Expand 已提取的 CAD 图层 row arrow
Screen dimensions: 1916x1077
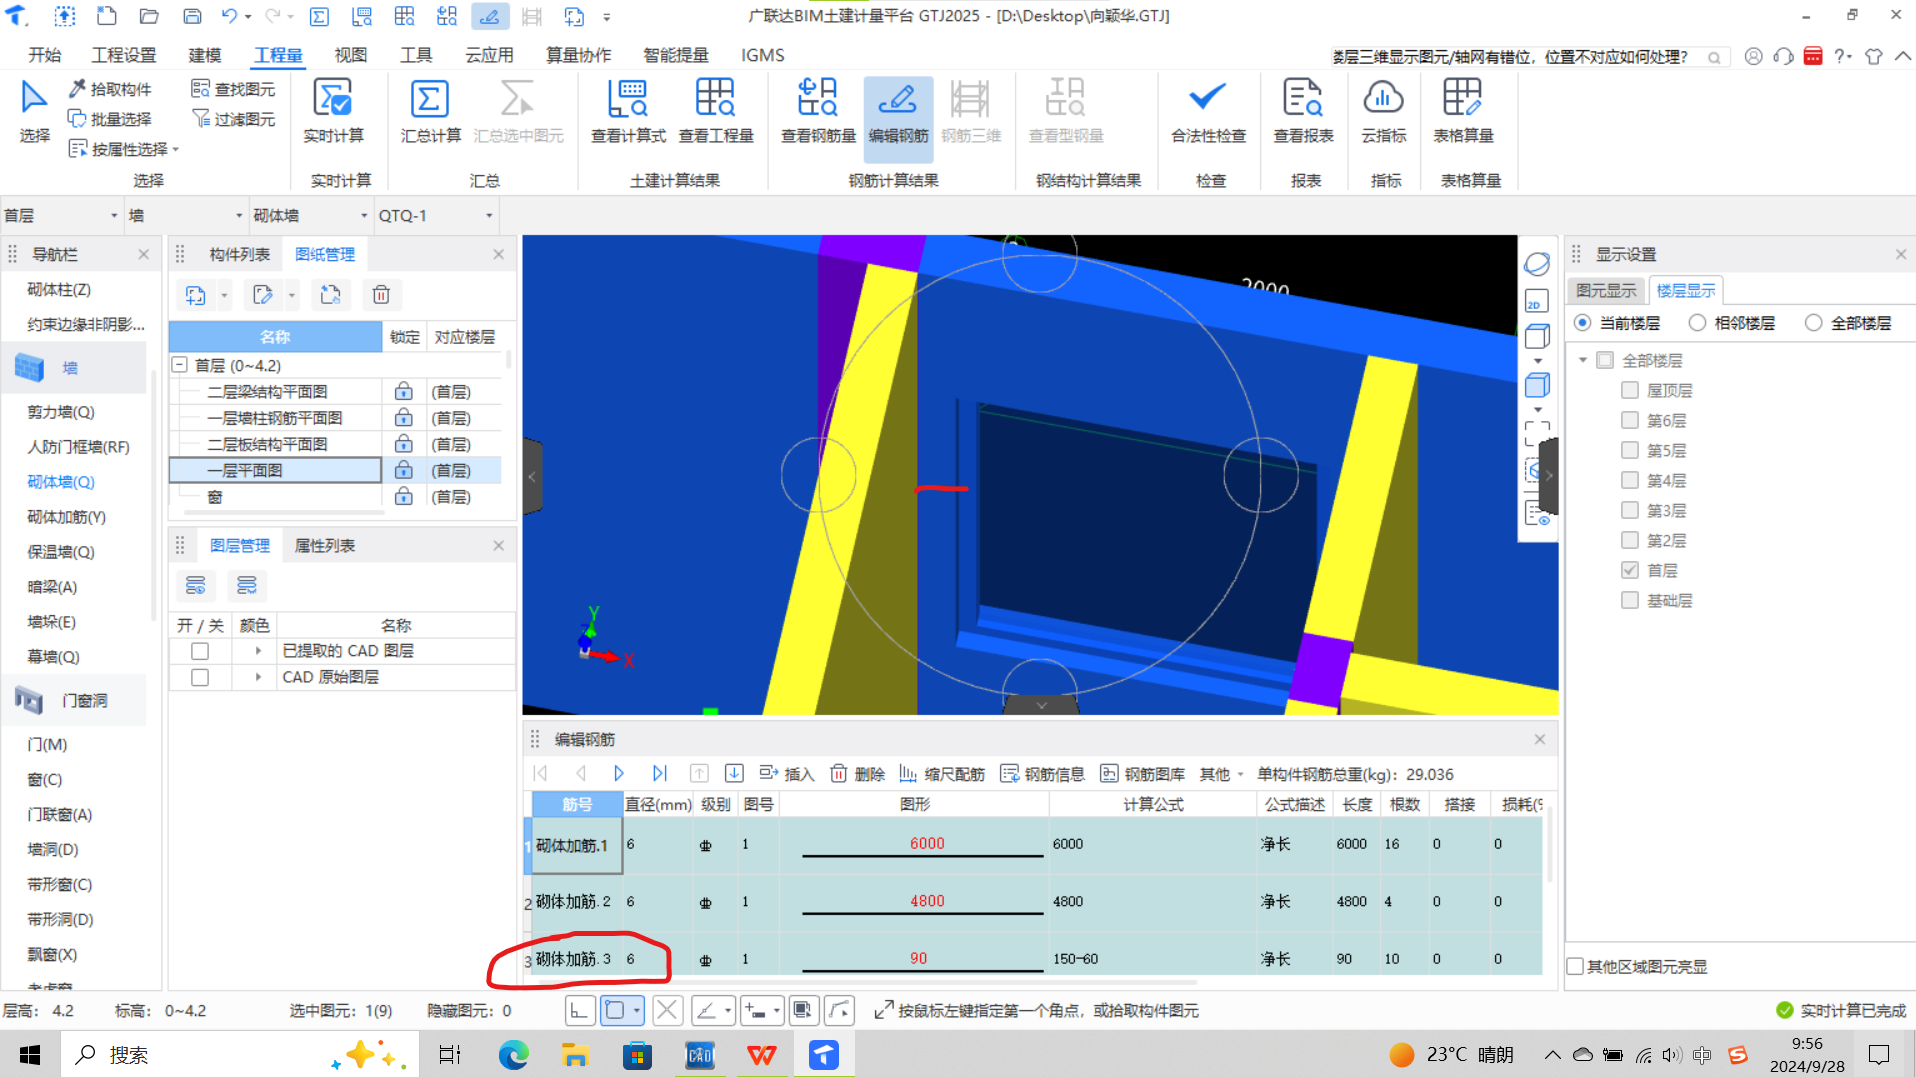tap(258, 651)
